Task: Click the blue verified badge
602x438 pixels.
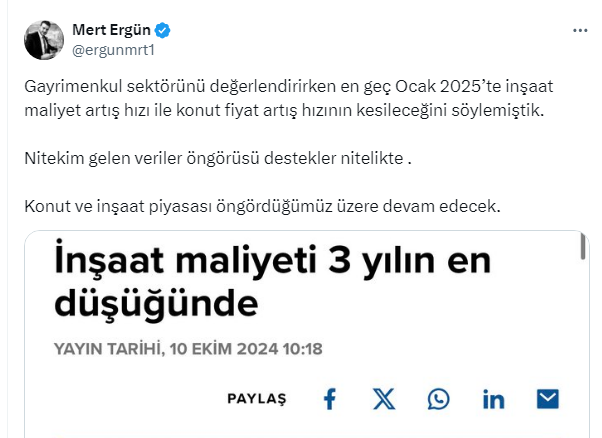Action: (x=164, y=29)
